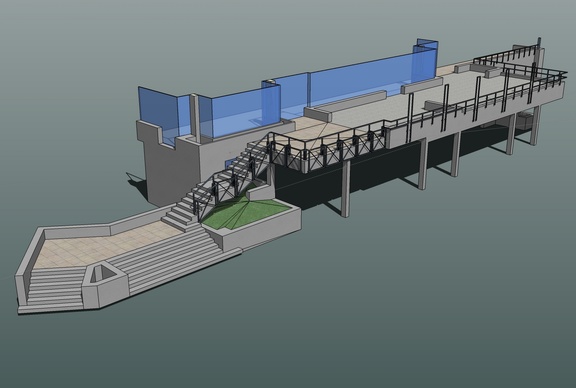576x388 pixels.
Task: Click the second support column under the deck
Action: (x=422, y=164)
